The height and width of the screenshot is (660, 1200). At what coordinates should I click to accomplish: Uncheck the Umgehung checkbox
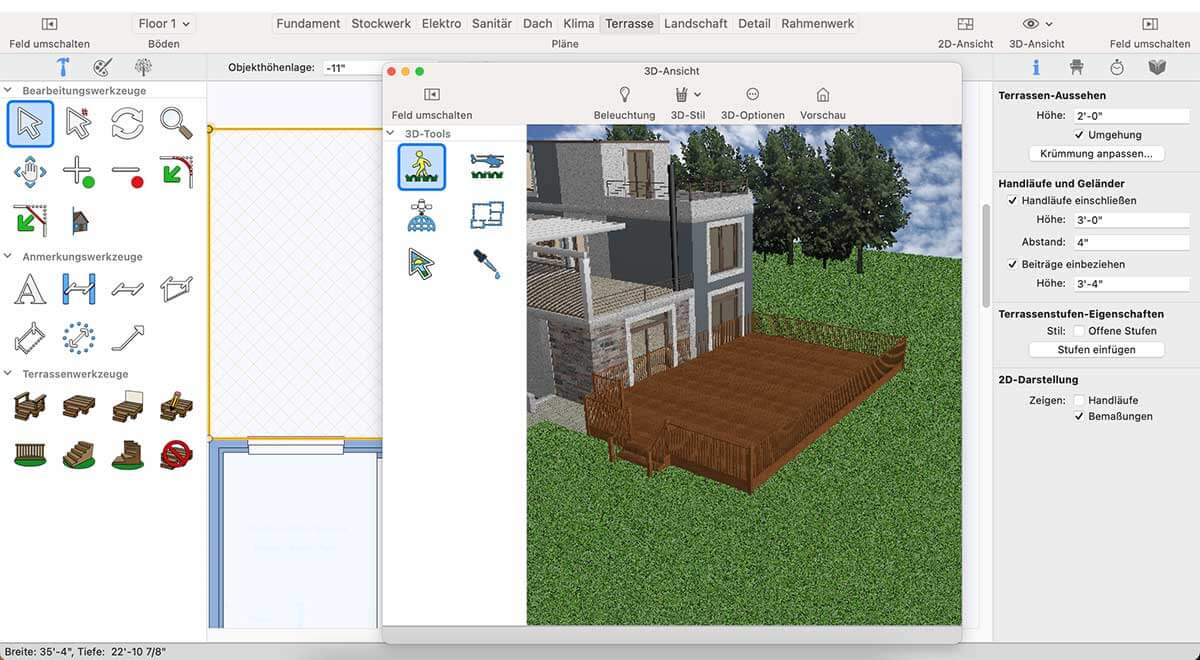click(x=1080, y=135)
